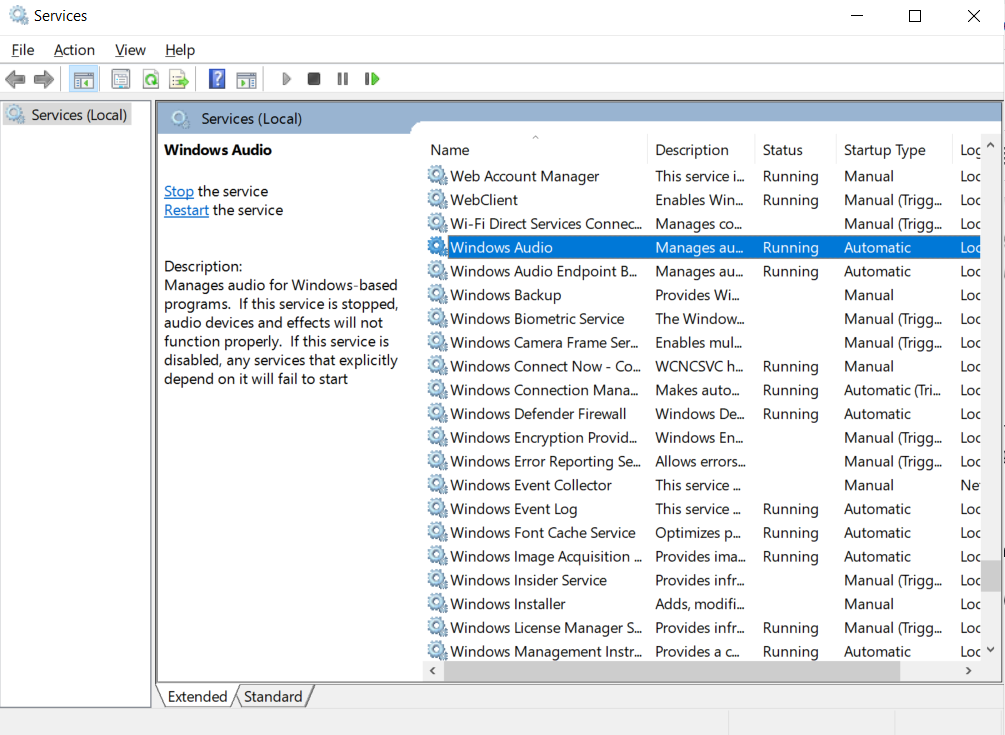Click the Windows Audio gear icon
Image resolution: width=1005 pixels, height=735 pixels.
(437, 246)
